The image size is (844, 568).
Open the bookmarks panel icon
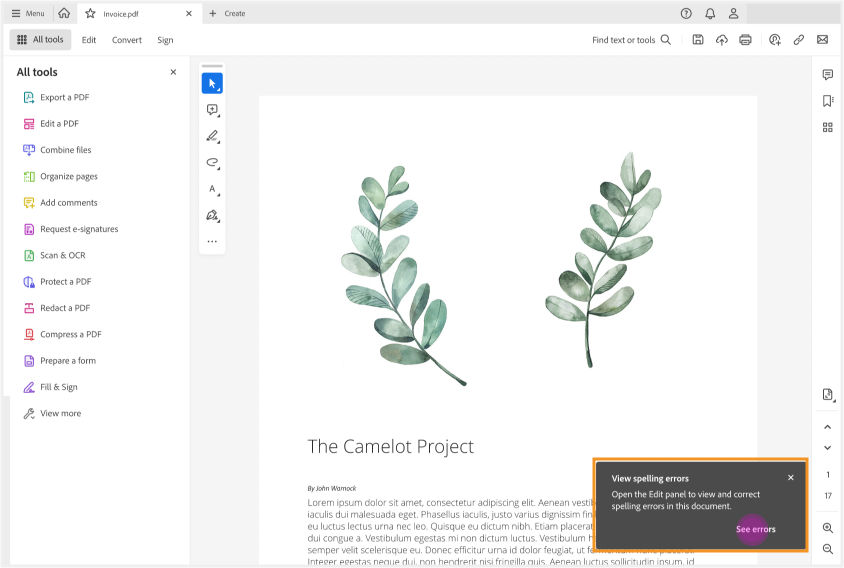point(827,101)
